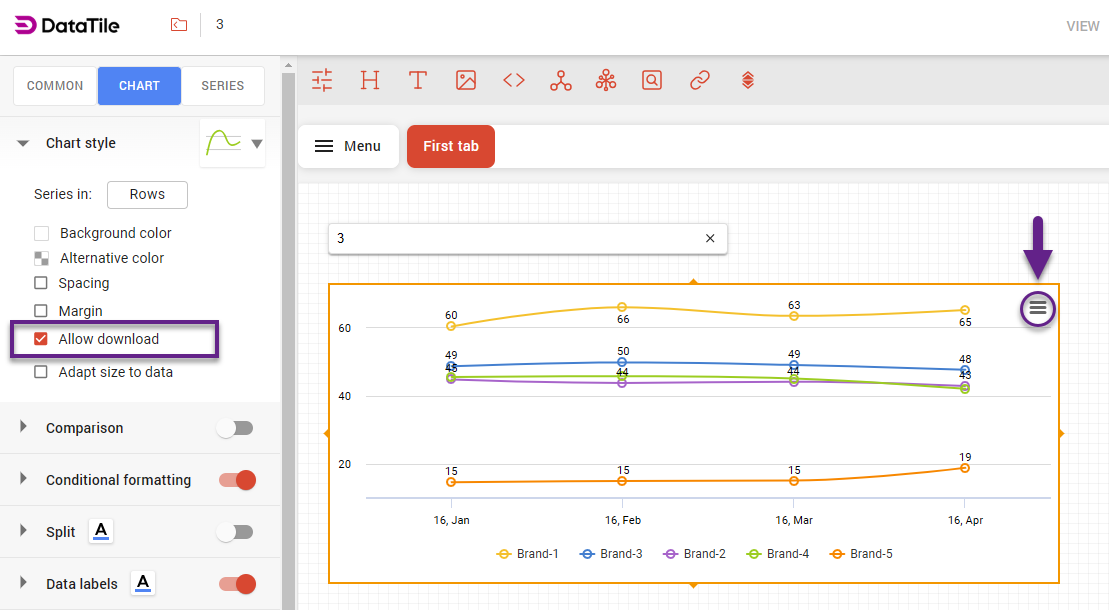Select the T text widget icon
Screen dimensions: 1109x610
418,81
